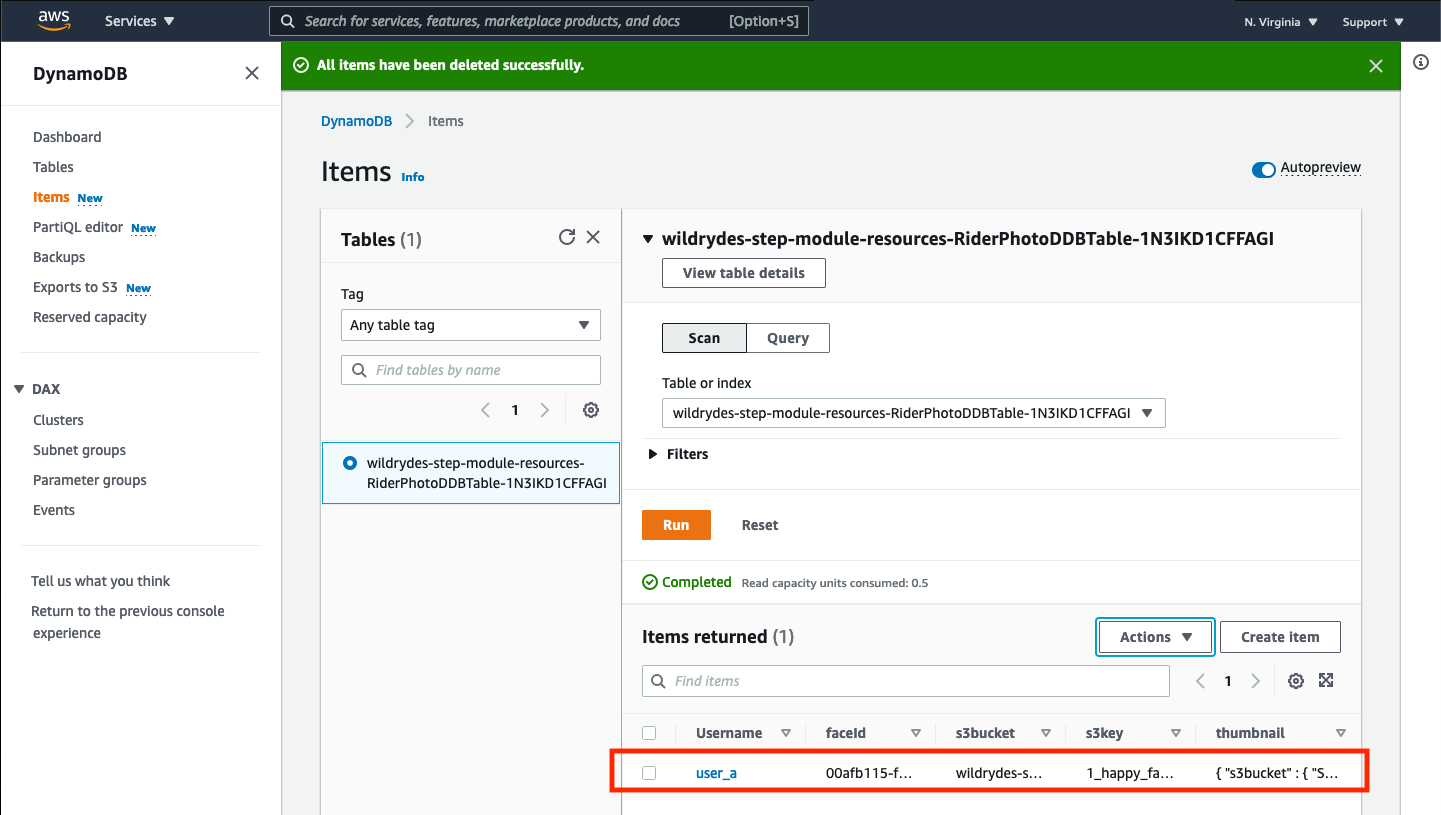Image resolution: width=1441 pixels, height=815 pixels.
Task: Open the N. Virginia region dropdown
Action: tap(1281, 22)
